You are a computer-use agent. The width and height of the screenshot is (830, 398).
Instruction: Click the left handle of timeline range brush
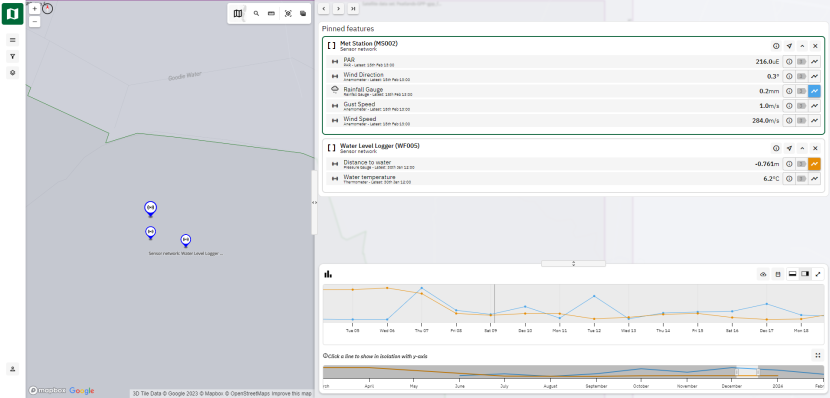coord(736,372)
